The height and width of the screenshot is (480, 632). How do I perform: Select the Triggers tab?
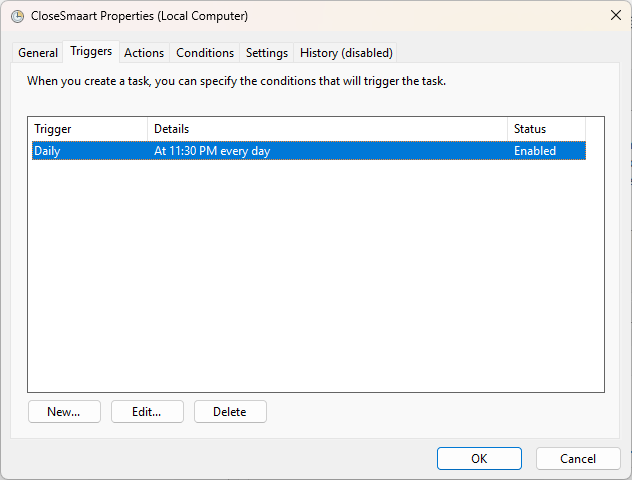(x=91, y=51)
